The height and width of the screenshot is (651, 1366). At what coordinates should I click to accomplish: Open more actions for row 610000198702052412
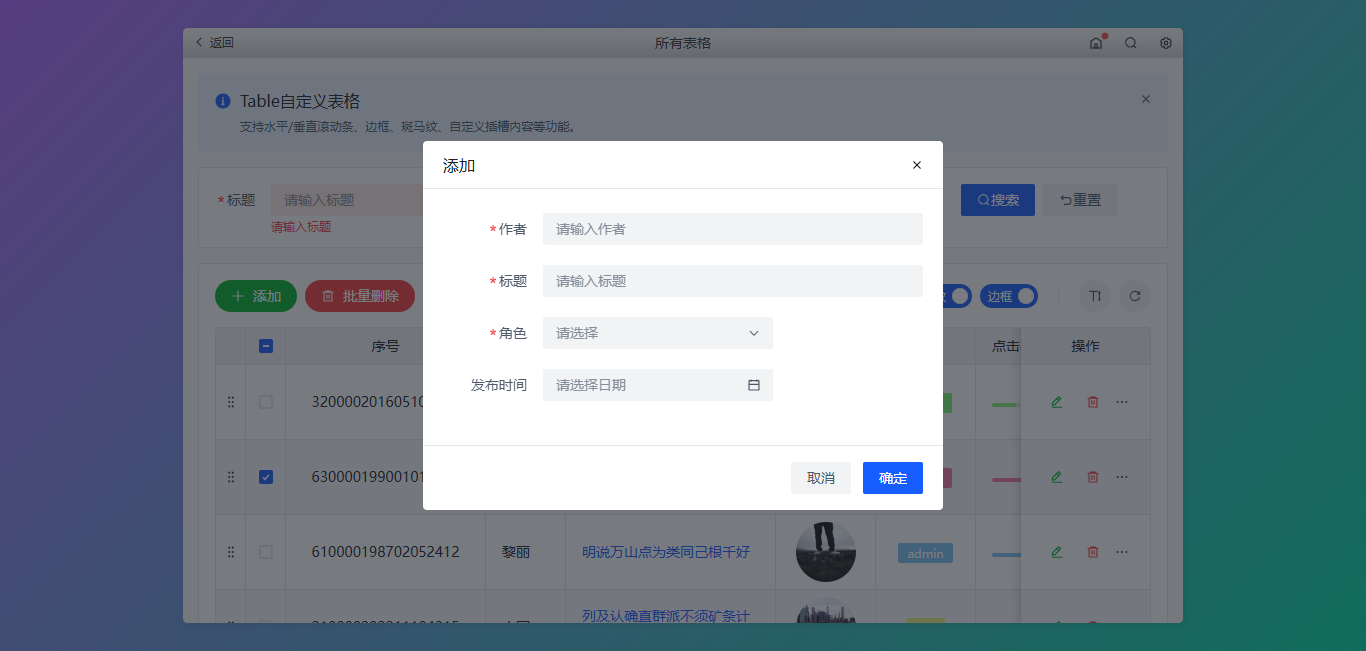pos(1122,552)
